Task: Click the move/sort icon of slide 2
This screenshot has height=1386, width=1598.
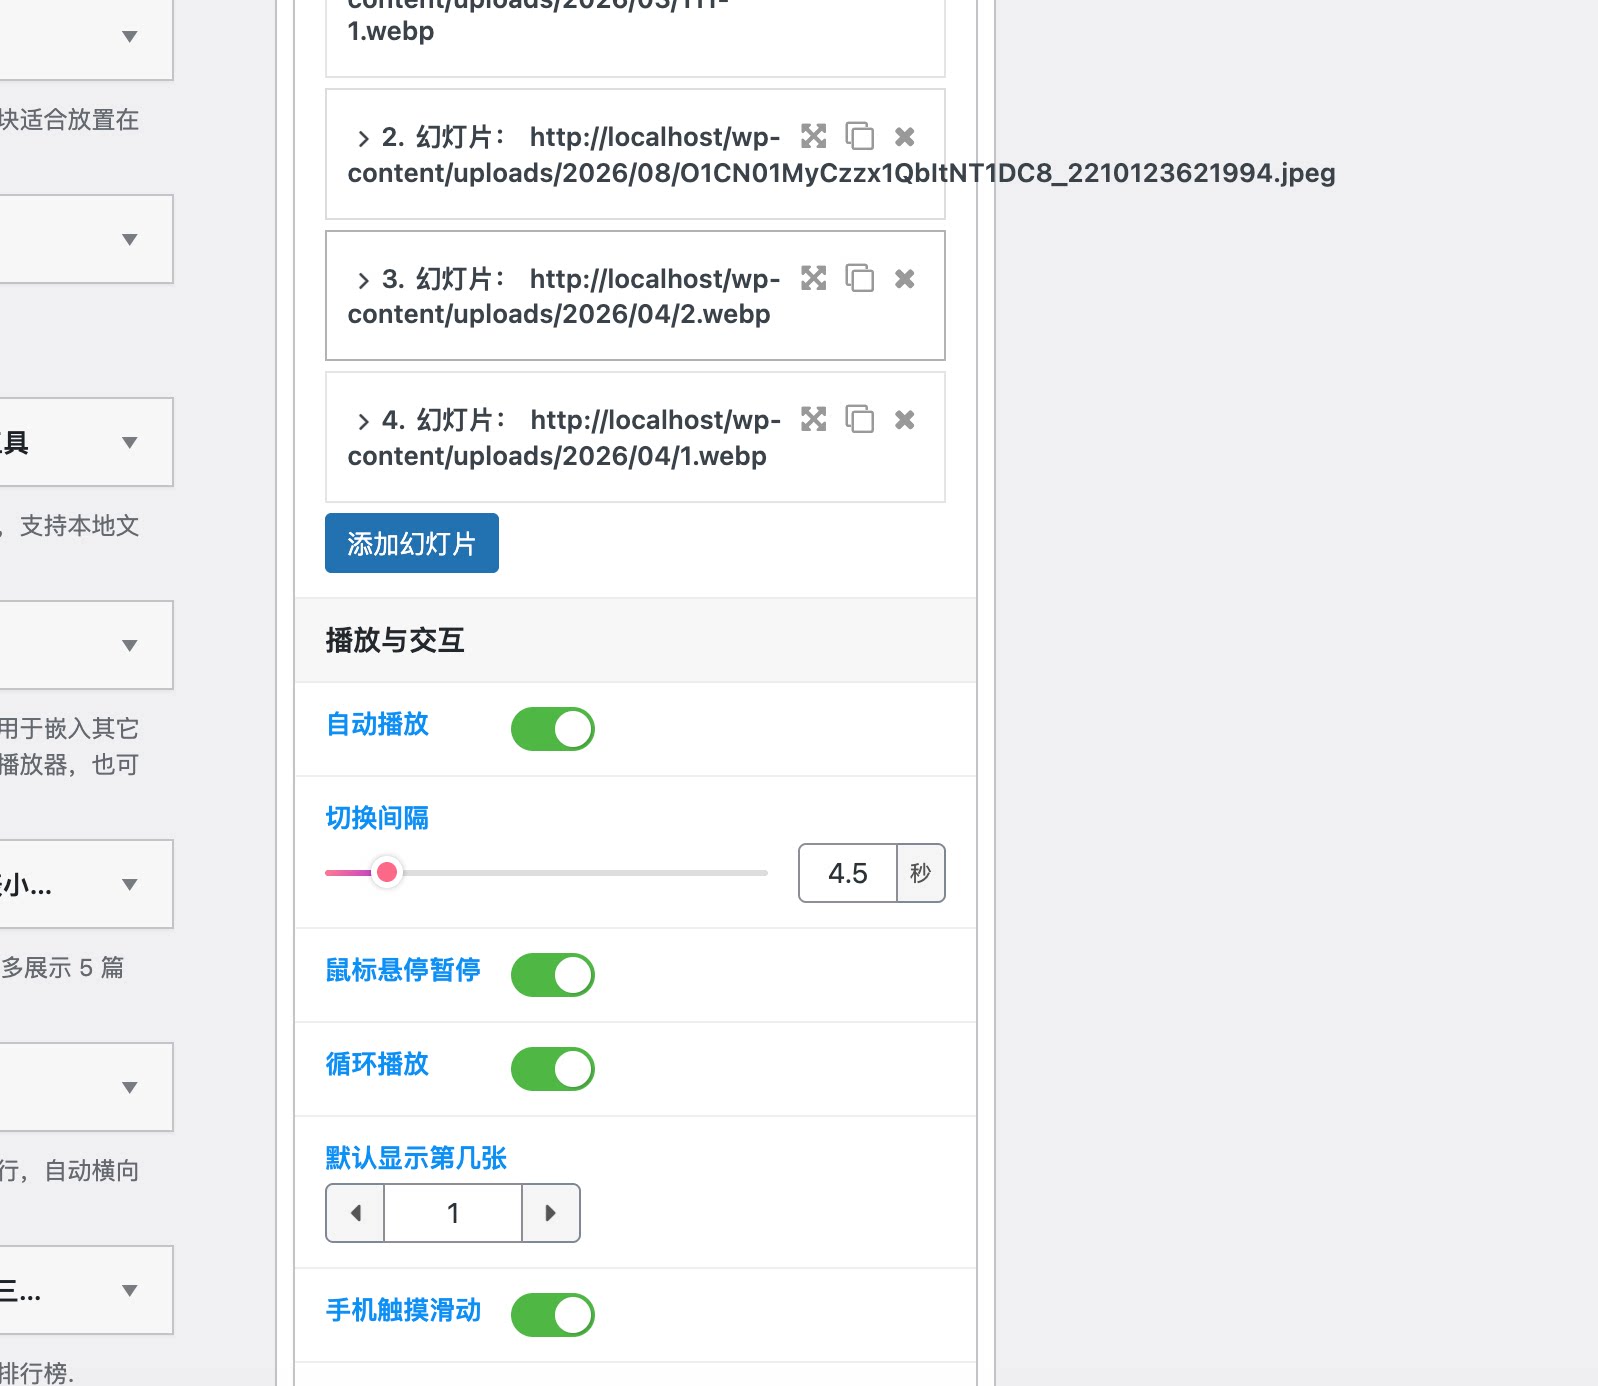Action: 814,136
